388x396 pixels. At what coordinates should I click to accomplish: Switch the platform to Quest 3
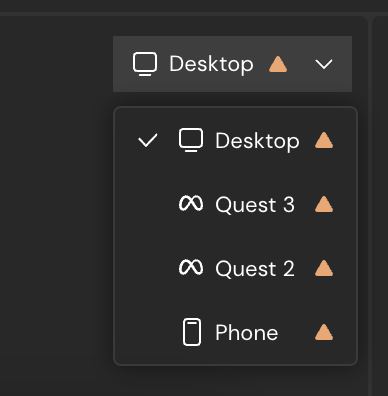click(236, 204)
